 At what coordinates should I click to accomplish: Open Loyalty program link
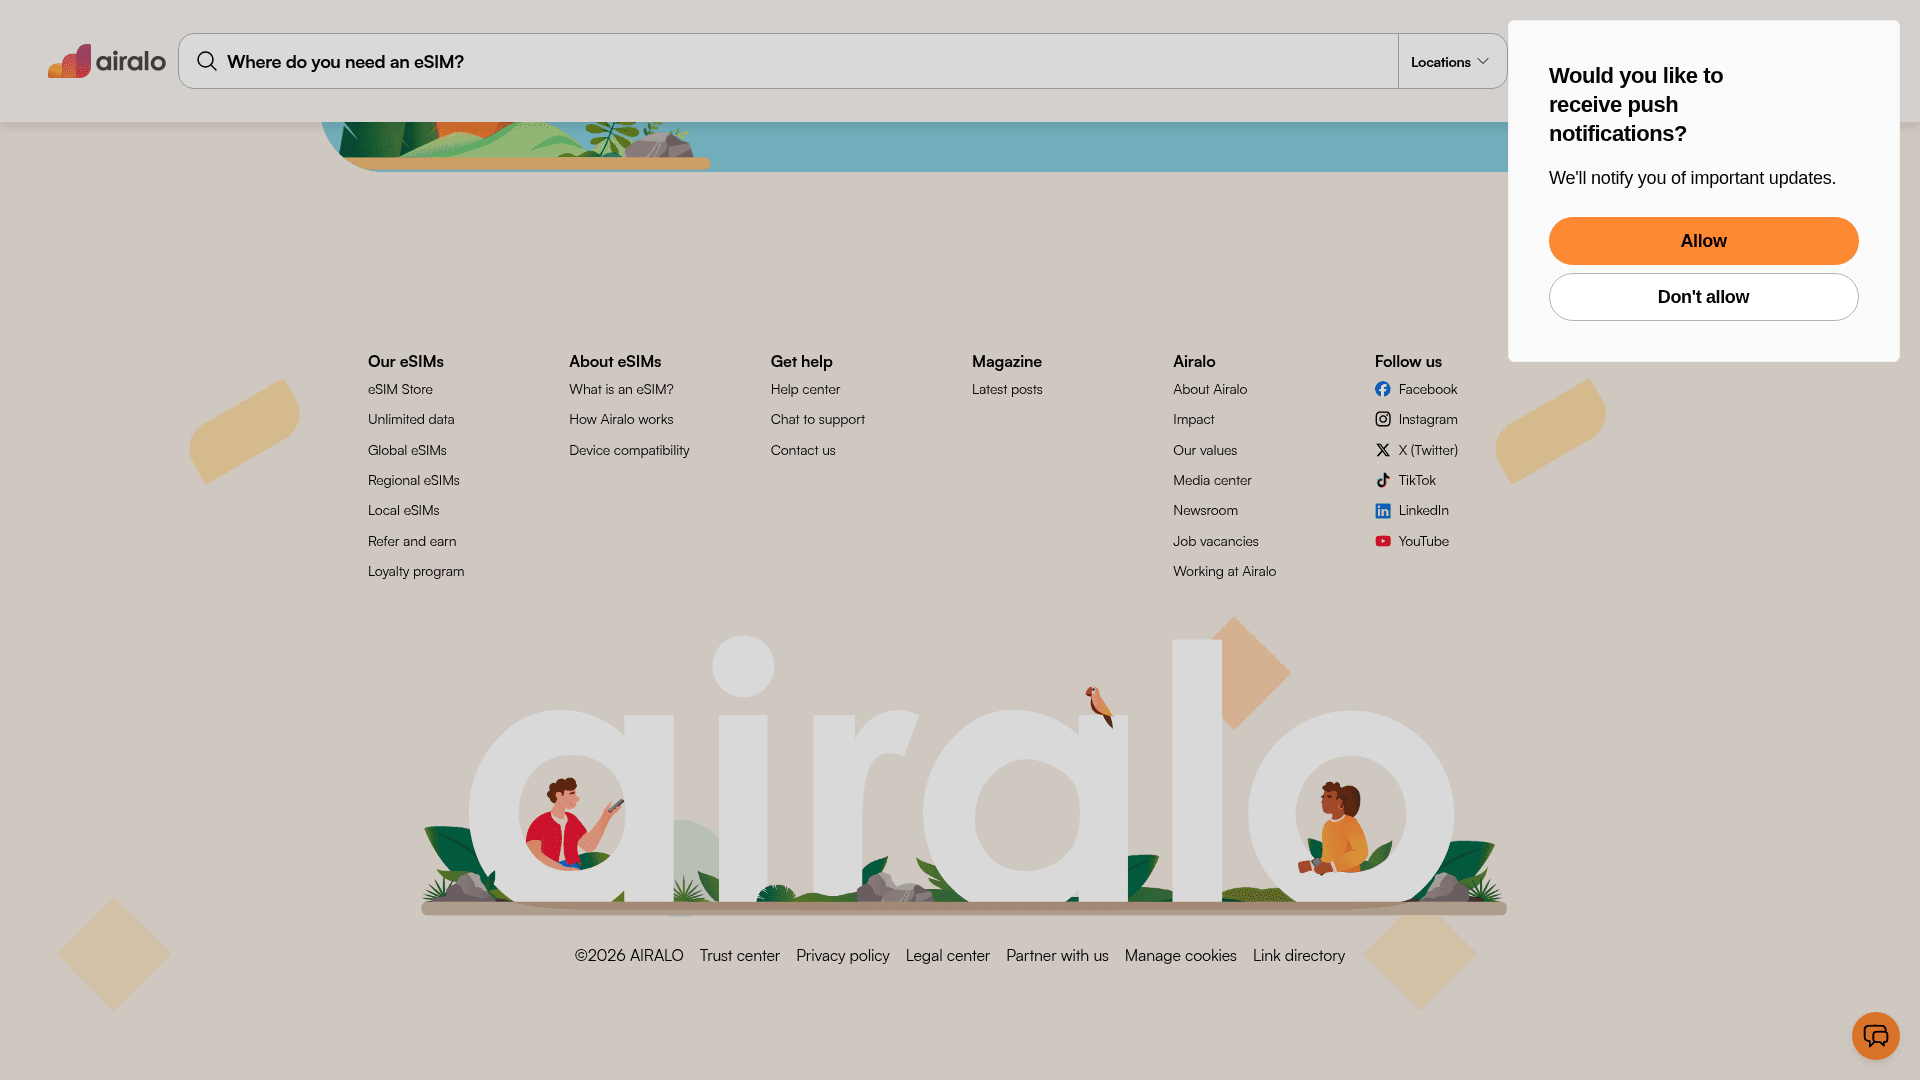click(416, 571)
